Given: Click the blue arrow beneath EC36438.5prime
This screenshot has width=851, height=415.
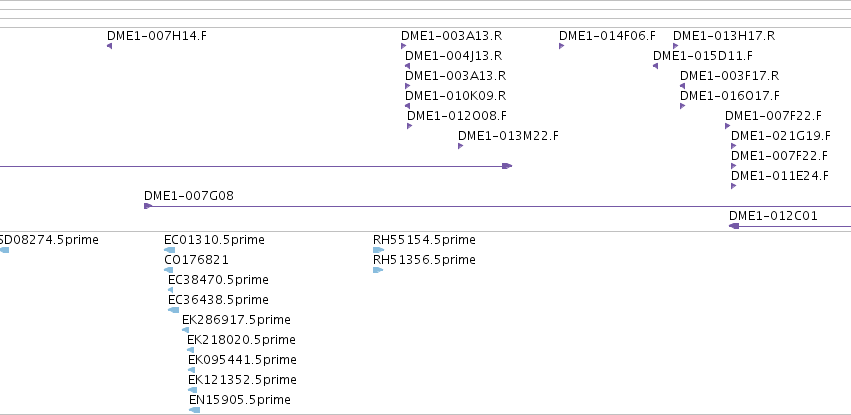Looking at the screenshot, I should click(173, 310).
